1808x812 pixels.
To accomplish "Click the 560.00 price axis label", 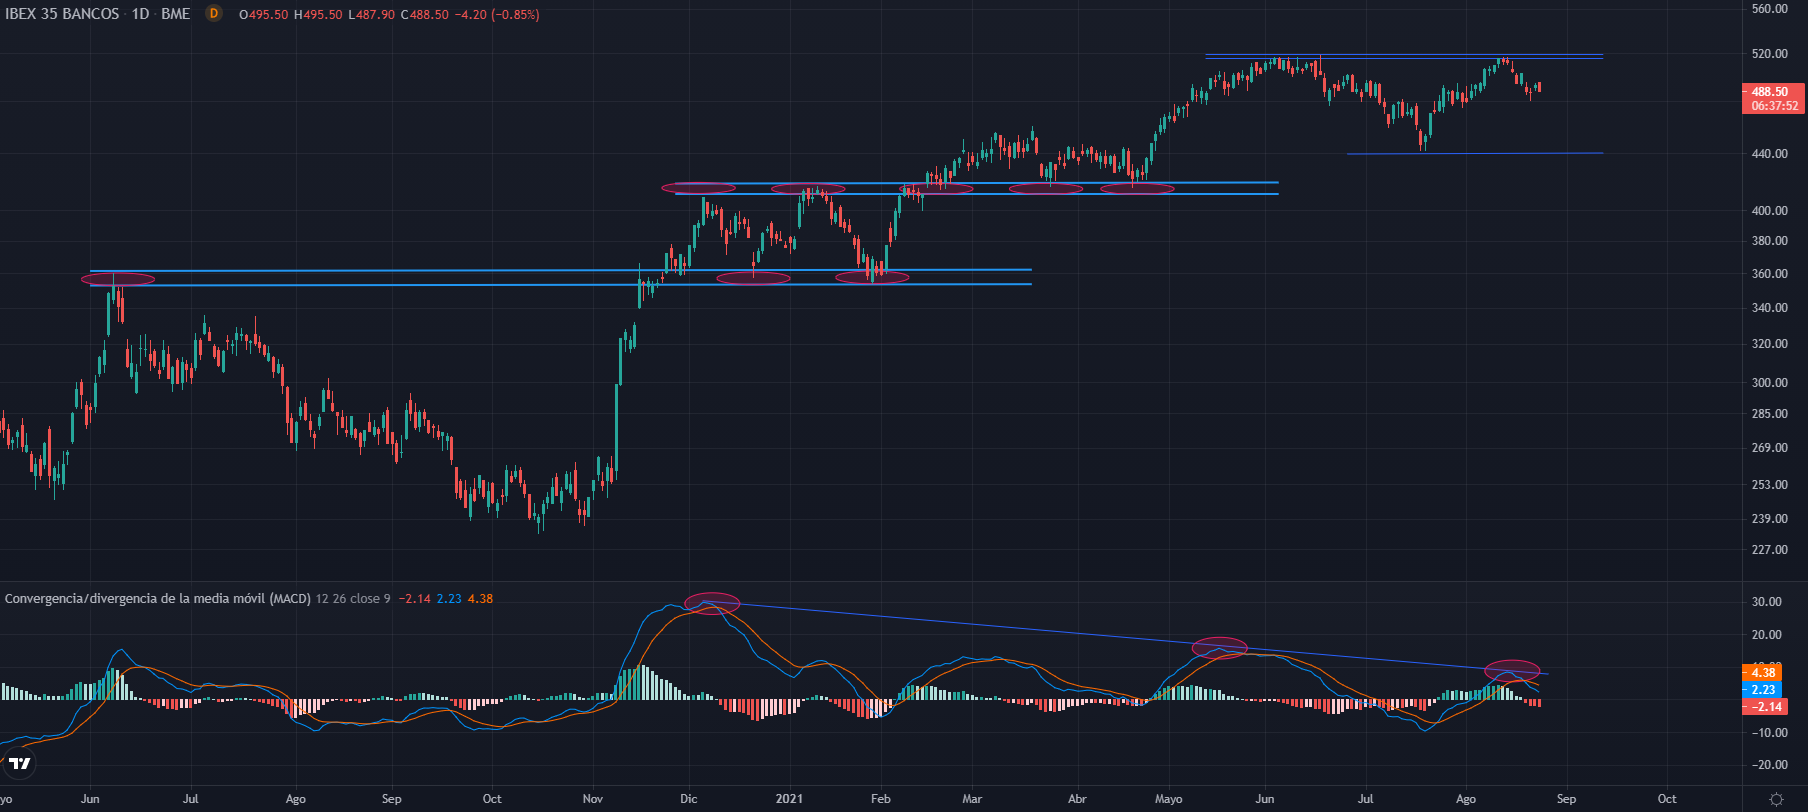I will [x=1770, y=9].
